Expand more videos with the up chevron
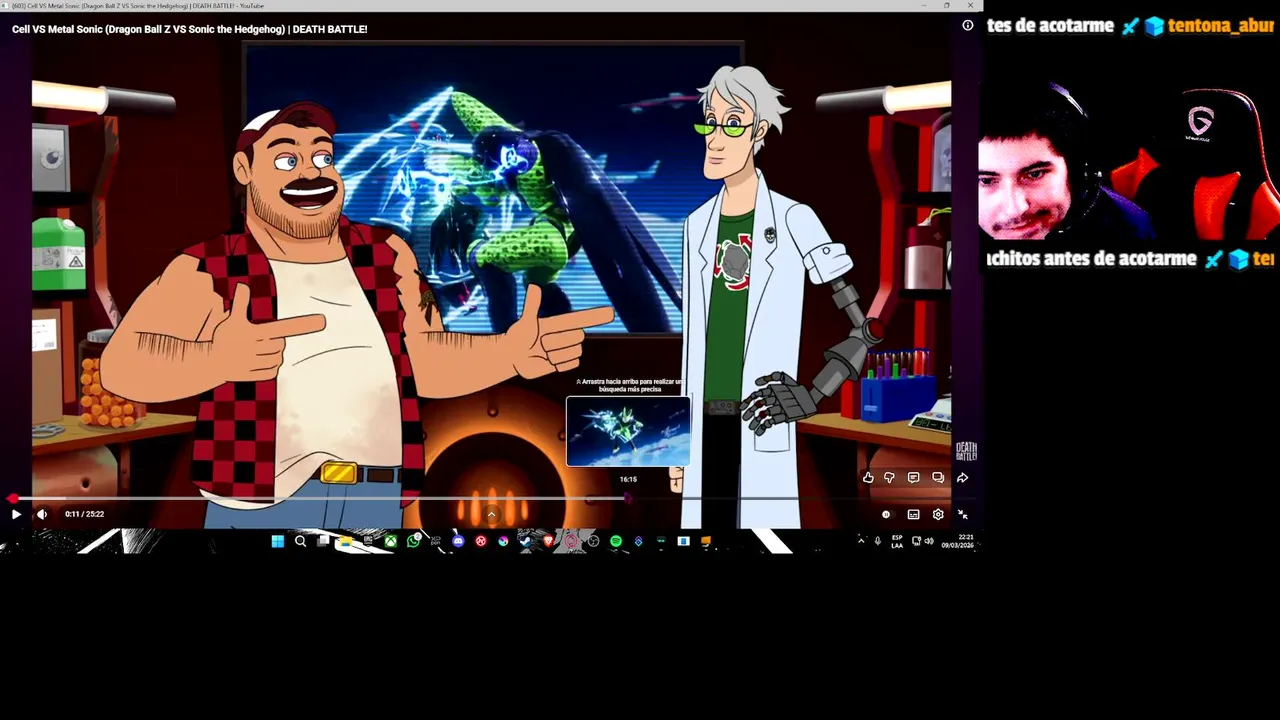The height and width of the screenshot is (720, 1280). [491, 514]
